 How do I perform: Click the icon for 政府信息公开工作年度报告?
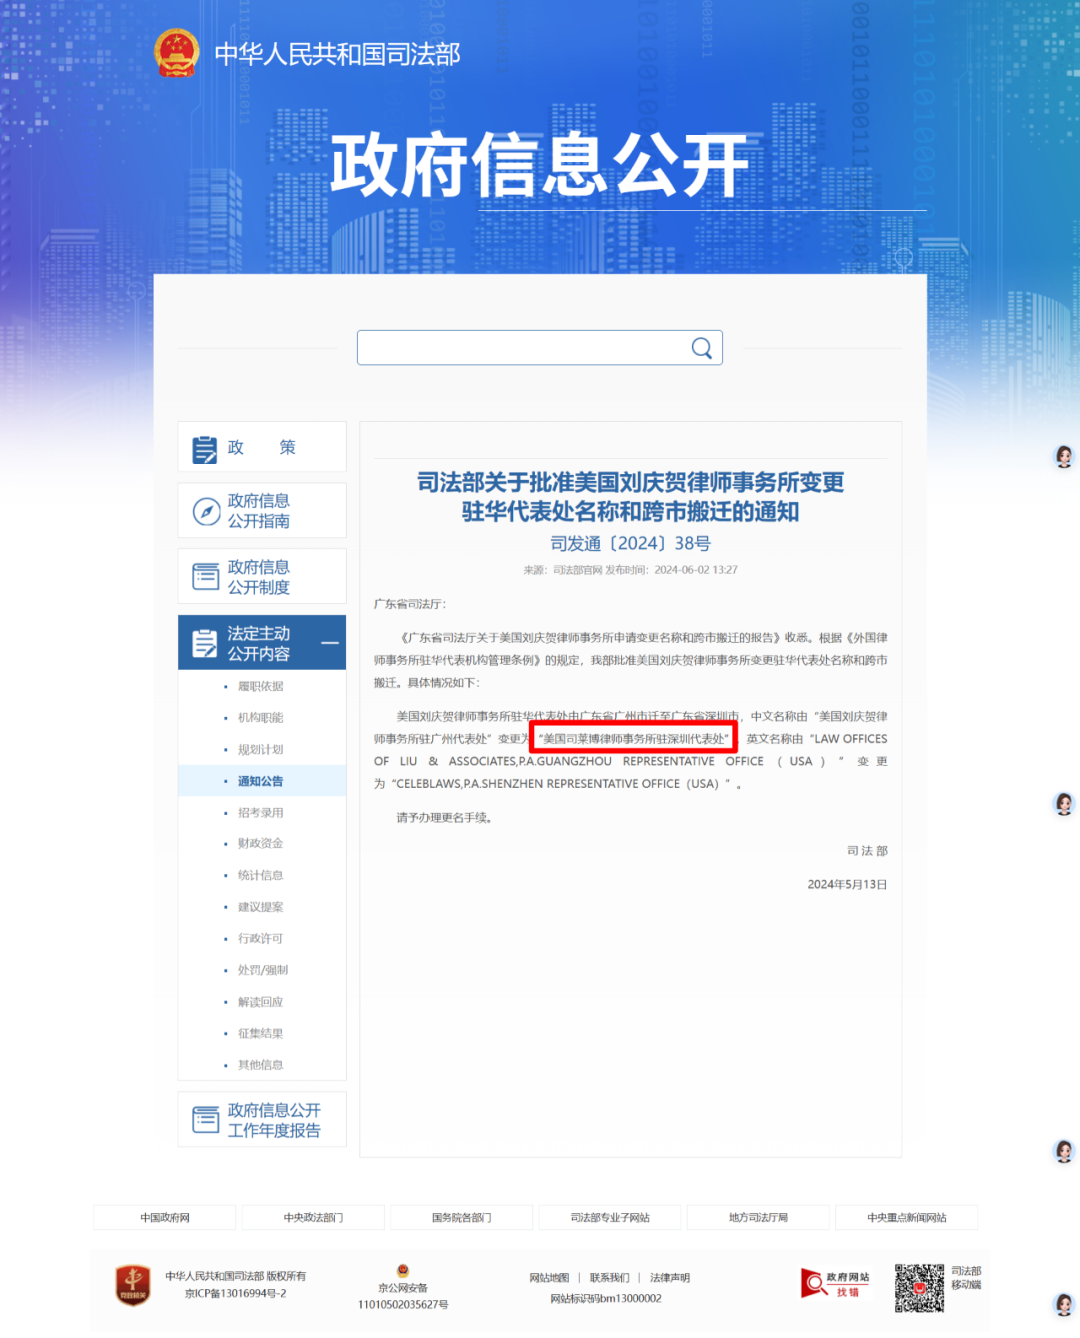[x=206, y=1120]
